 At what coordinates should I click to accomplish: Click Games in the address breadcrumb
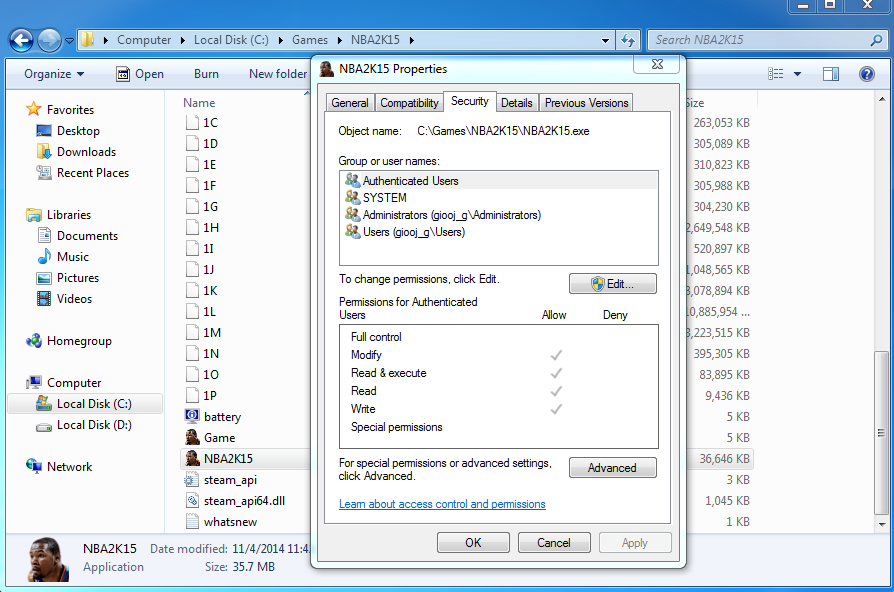tap(310, 40)
